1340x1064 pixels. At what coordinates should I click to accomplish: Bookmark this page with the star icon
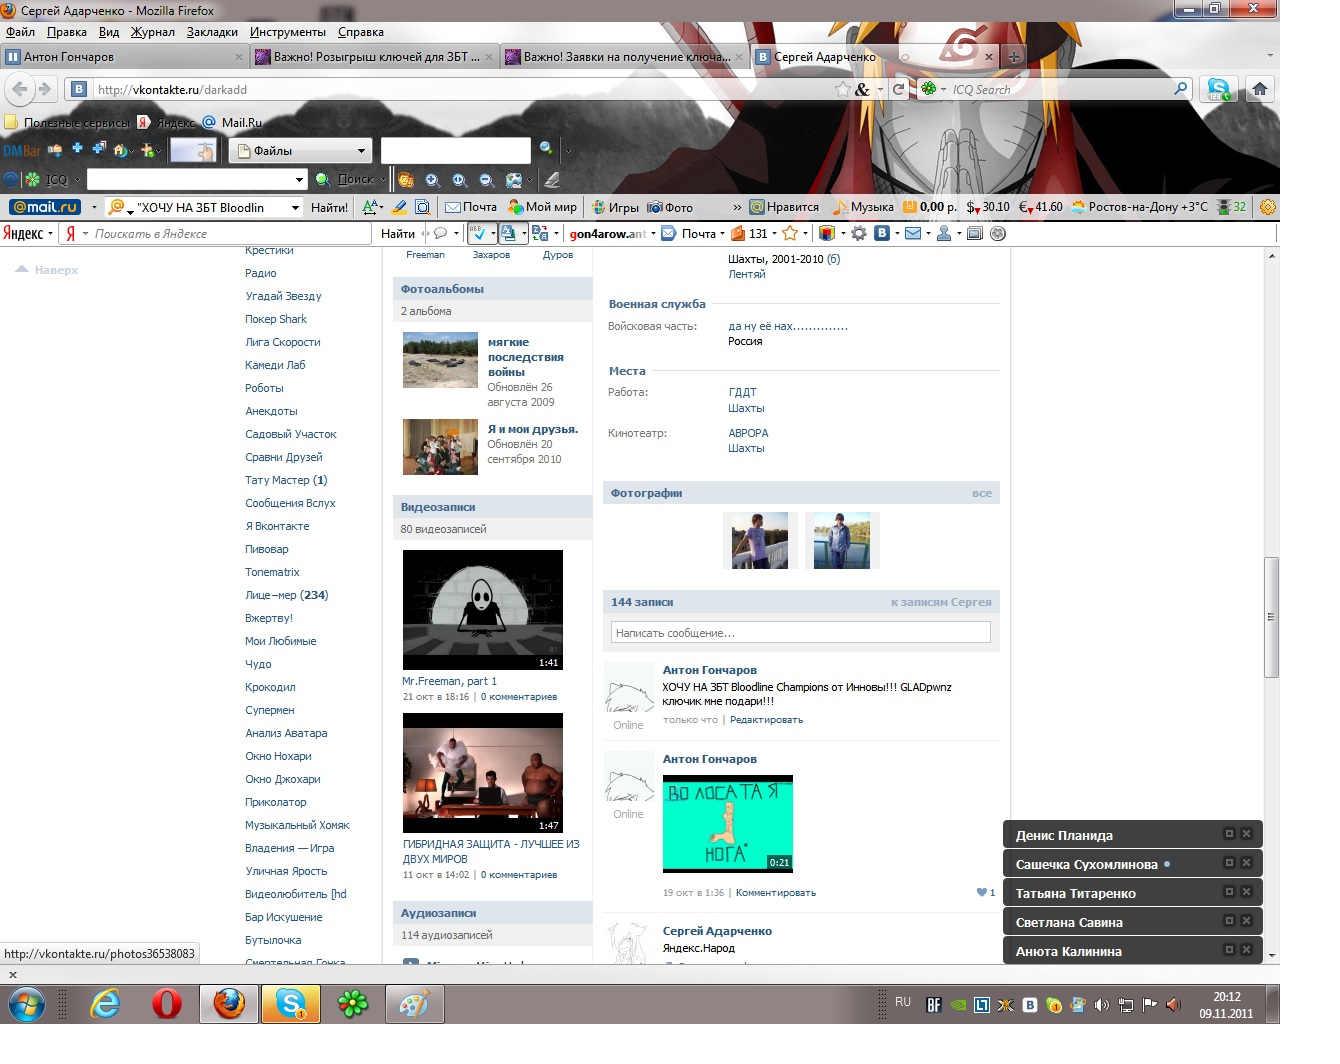843,89
